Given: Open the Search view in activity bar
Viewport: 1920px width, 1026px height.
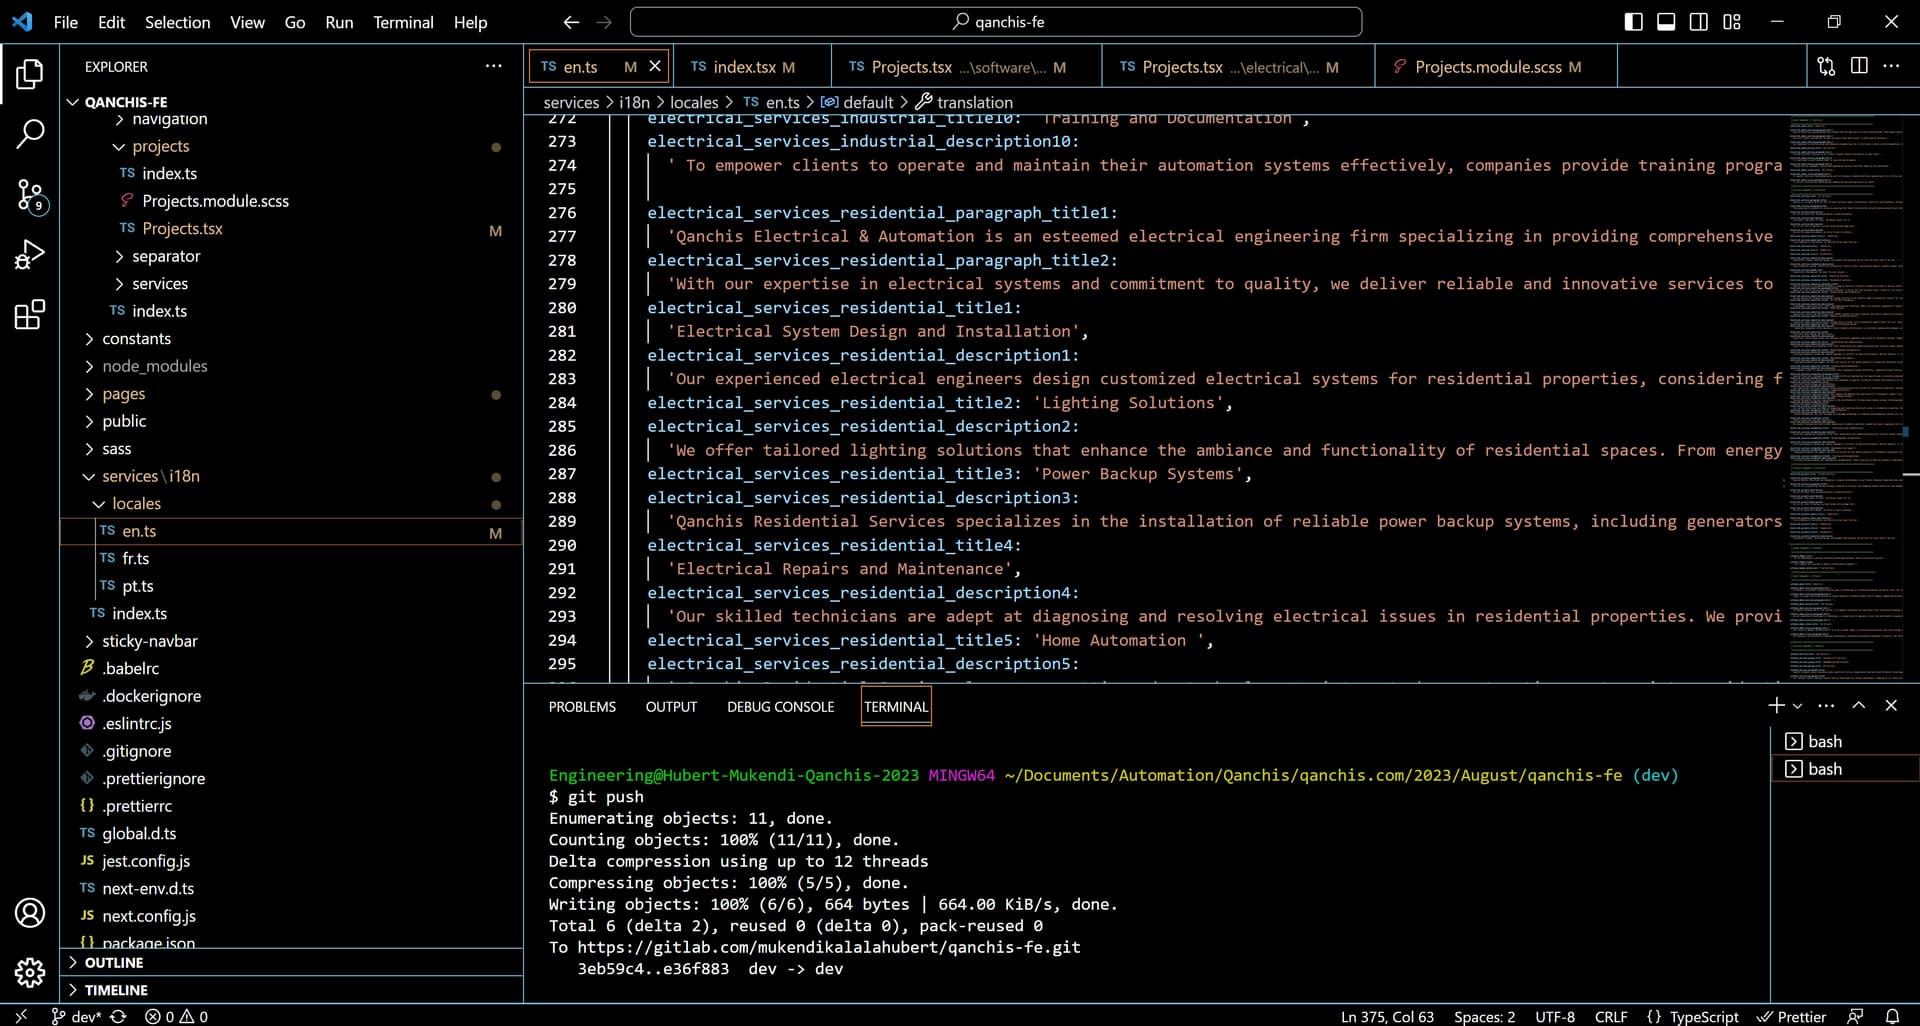Looking at the screenshot, I should [30, 134].
